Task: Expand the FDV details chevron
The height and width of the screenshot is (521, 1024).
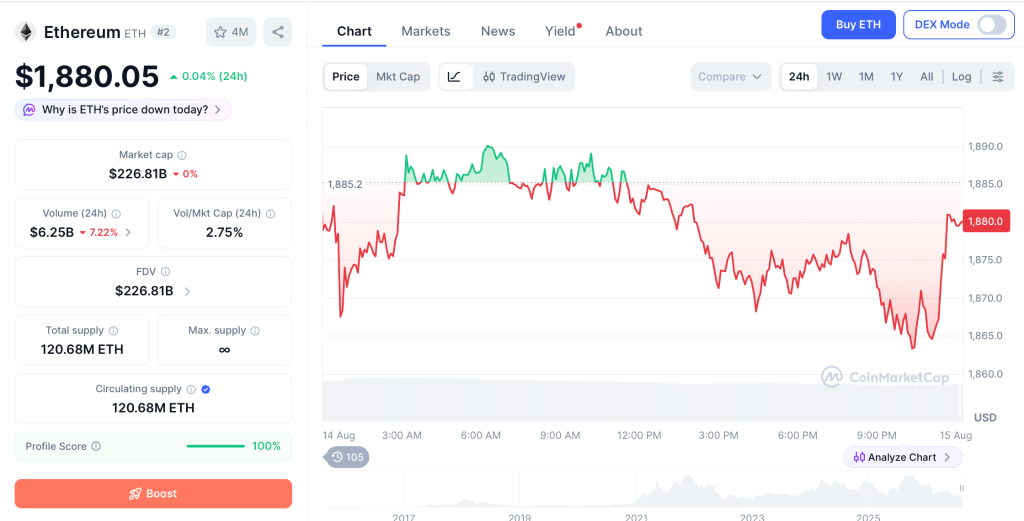Action: pyautogui.click(x=187, y=291)
